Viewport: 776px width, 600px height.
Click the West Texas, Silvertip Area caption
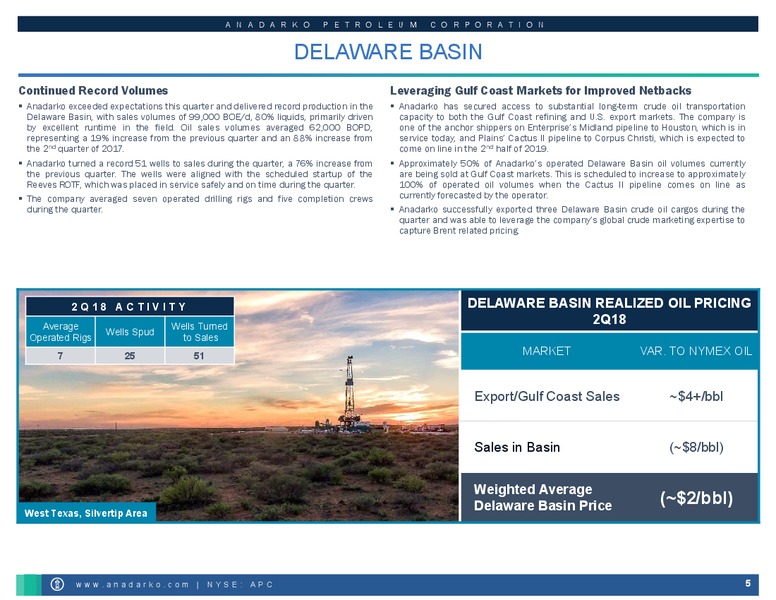click(x=86, y=513)
